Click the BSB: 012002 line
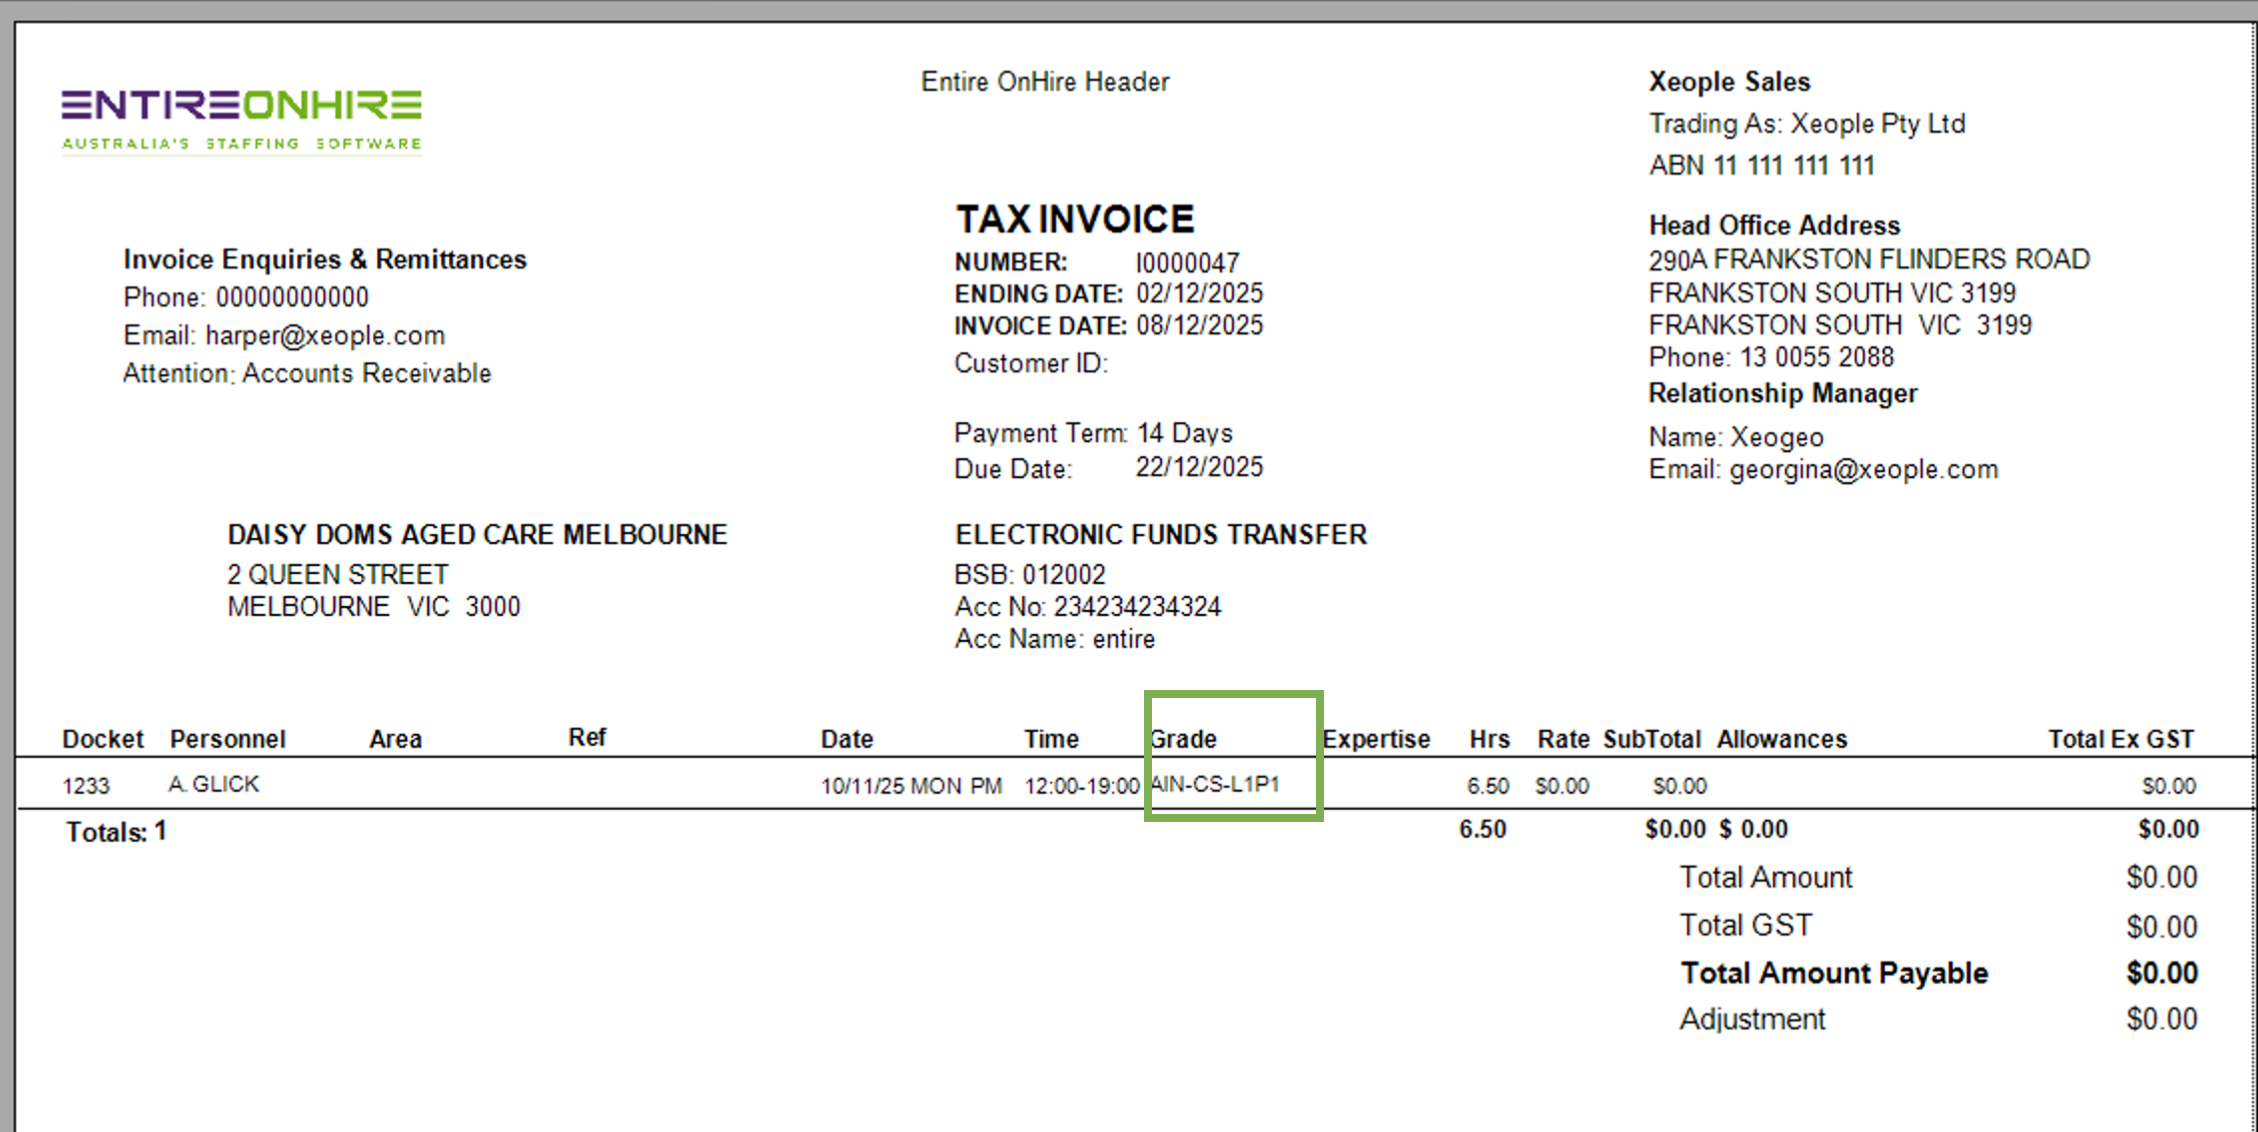This screenshot has width=2258, height=1132. pos(1030,575)
